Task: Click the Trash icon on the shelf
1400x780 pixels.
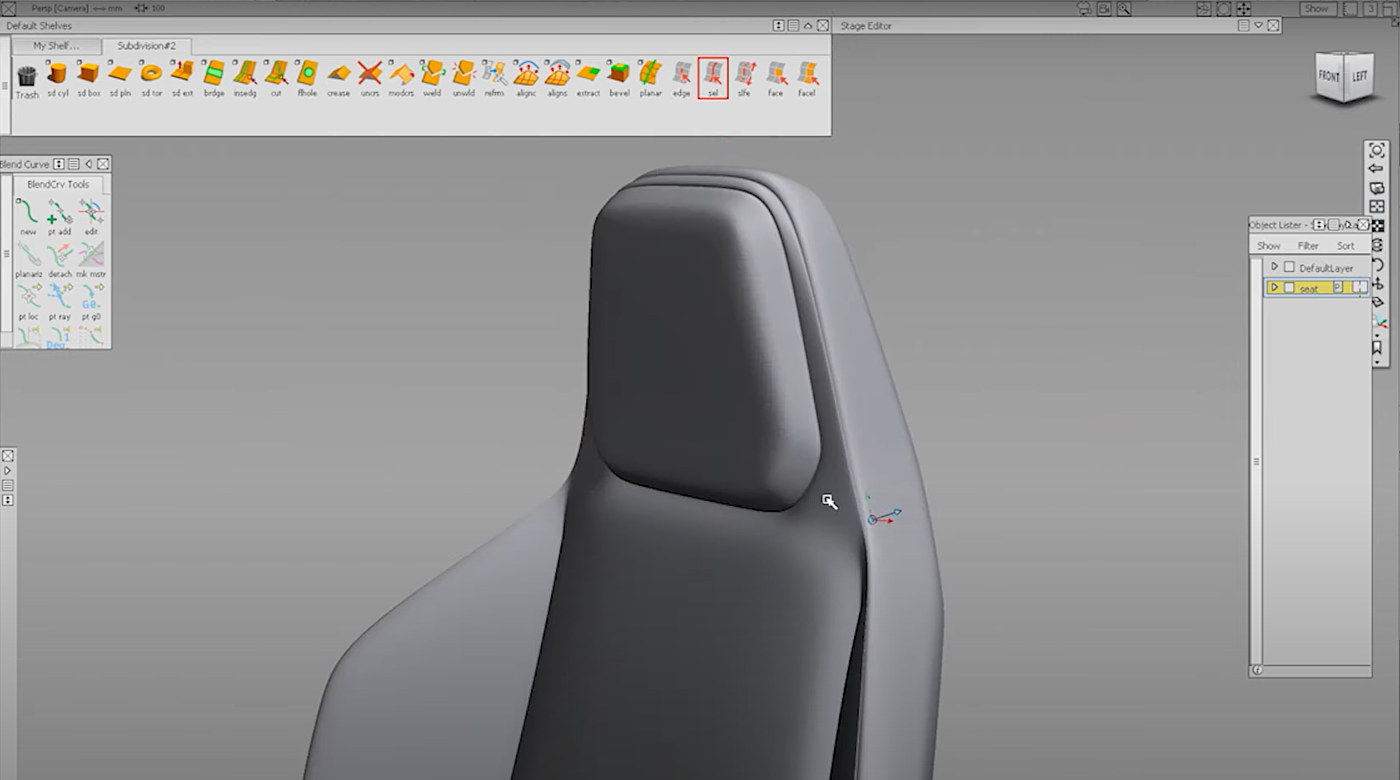Action: pos(27,77)
